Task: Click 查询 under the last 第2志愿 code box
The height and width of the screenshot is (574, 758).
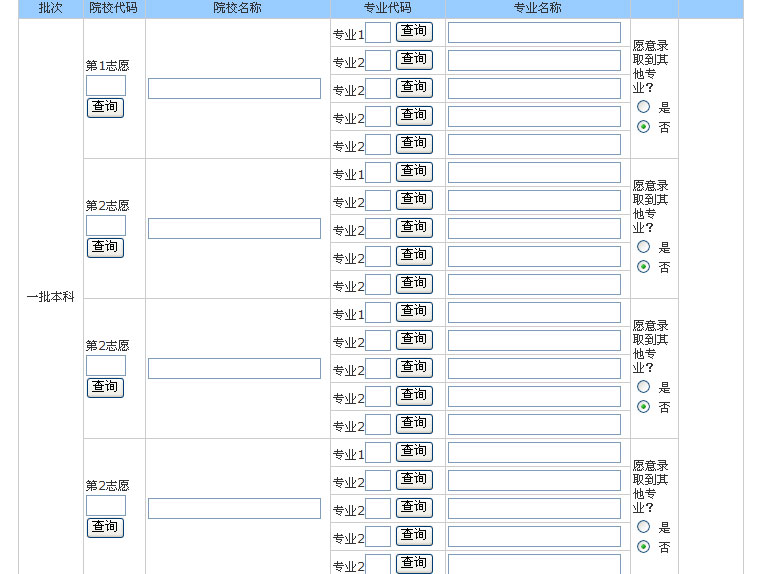Action: [105, 527]
